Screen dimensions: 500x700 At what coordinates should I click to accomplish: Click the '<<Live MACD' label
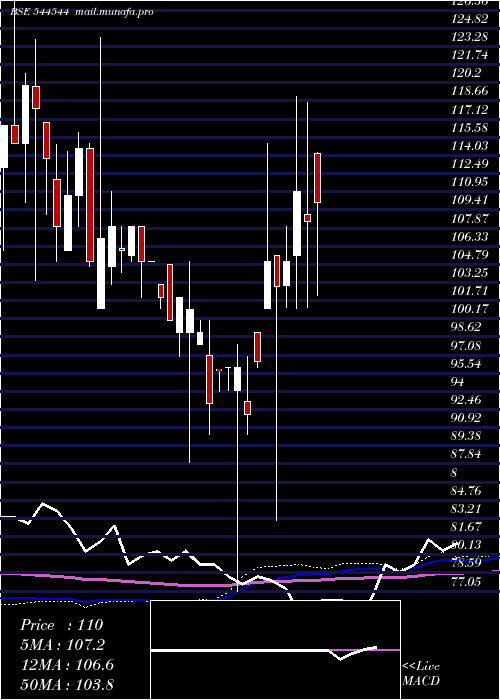click(421, 674)
